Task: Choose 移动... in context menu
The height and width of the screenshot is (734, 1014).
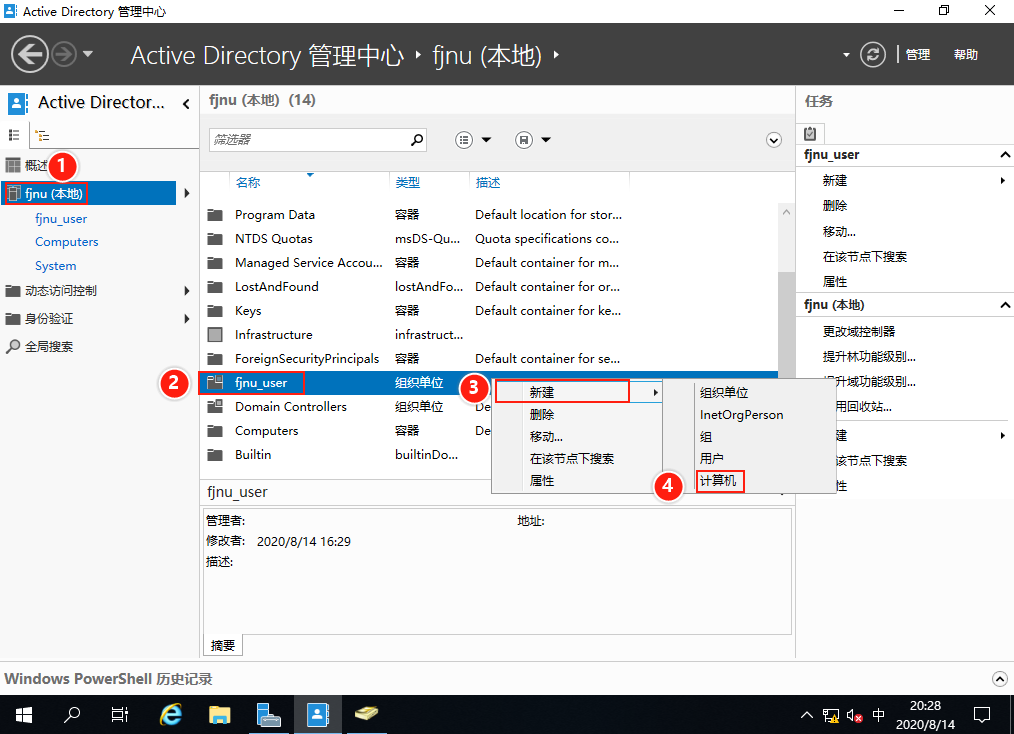Action: click(577, 437)
